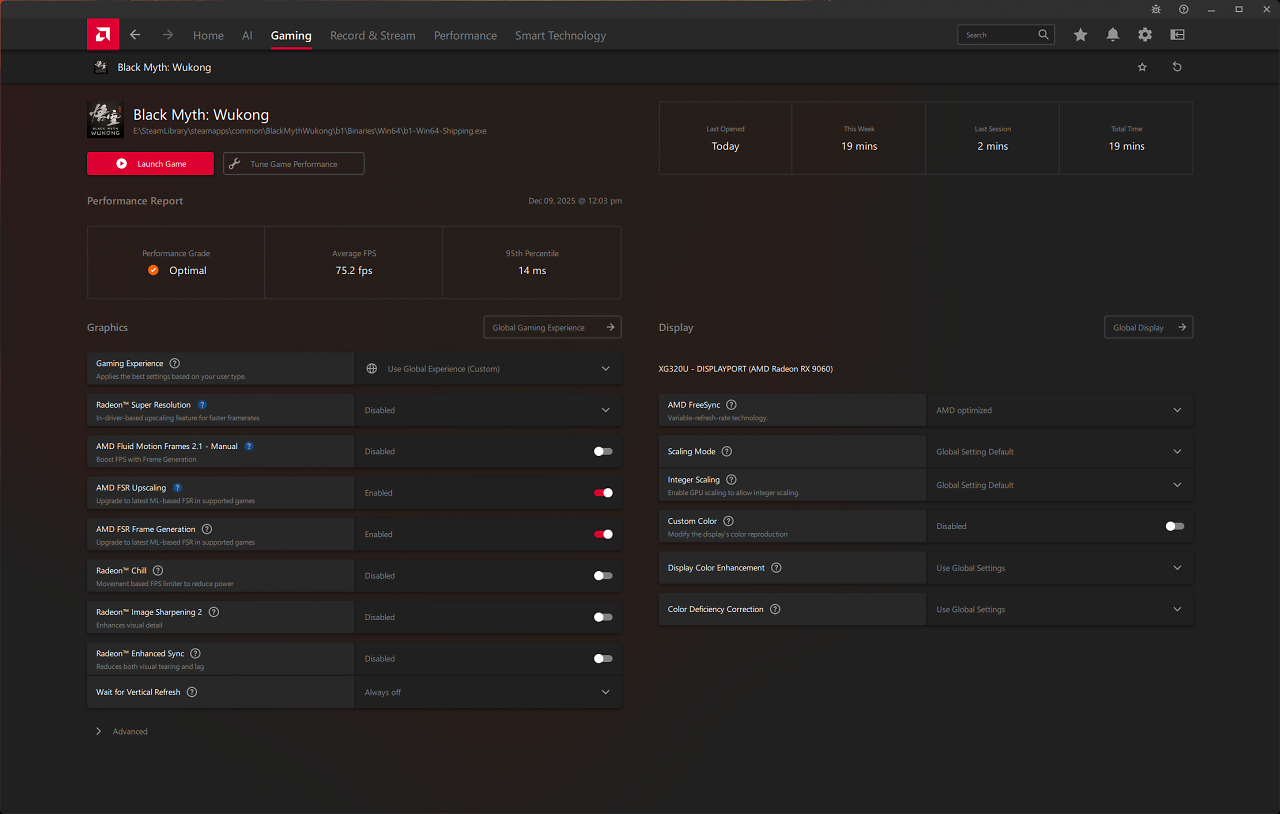Show help for Wait for Vertical Refresh
Image resolution: width=1280 pixels, height=814 pixels.
(192, 692)
